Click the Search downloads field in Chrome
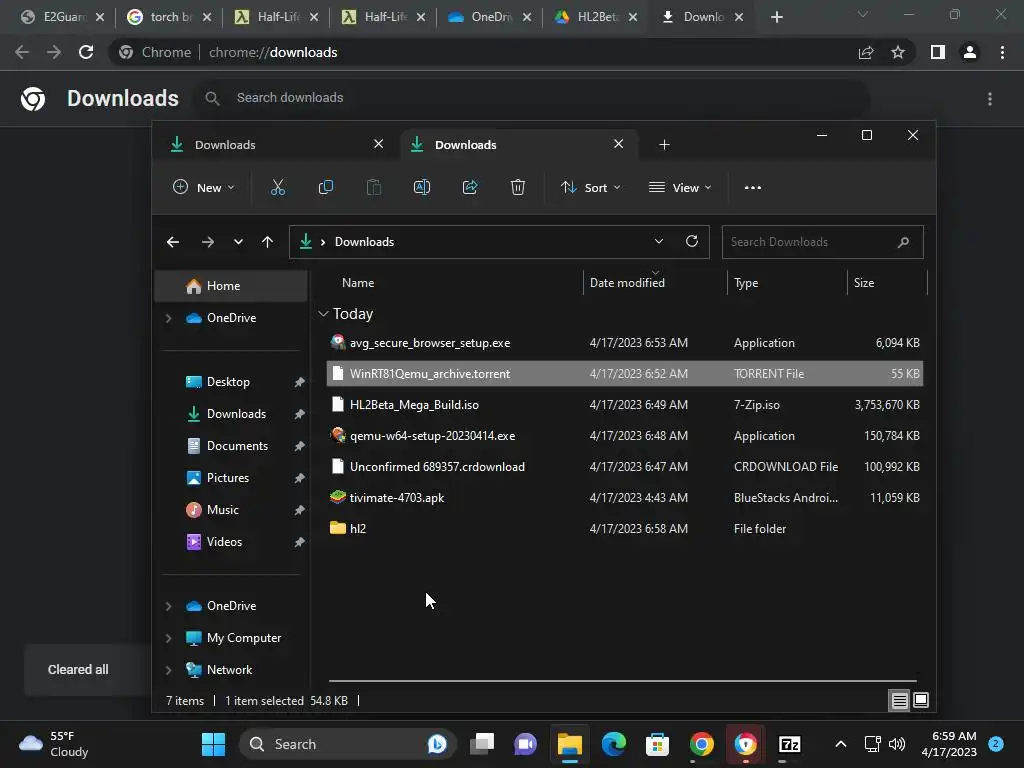Viewport: 1024px width, 768px height. (532, 98)
